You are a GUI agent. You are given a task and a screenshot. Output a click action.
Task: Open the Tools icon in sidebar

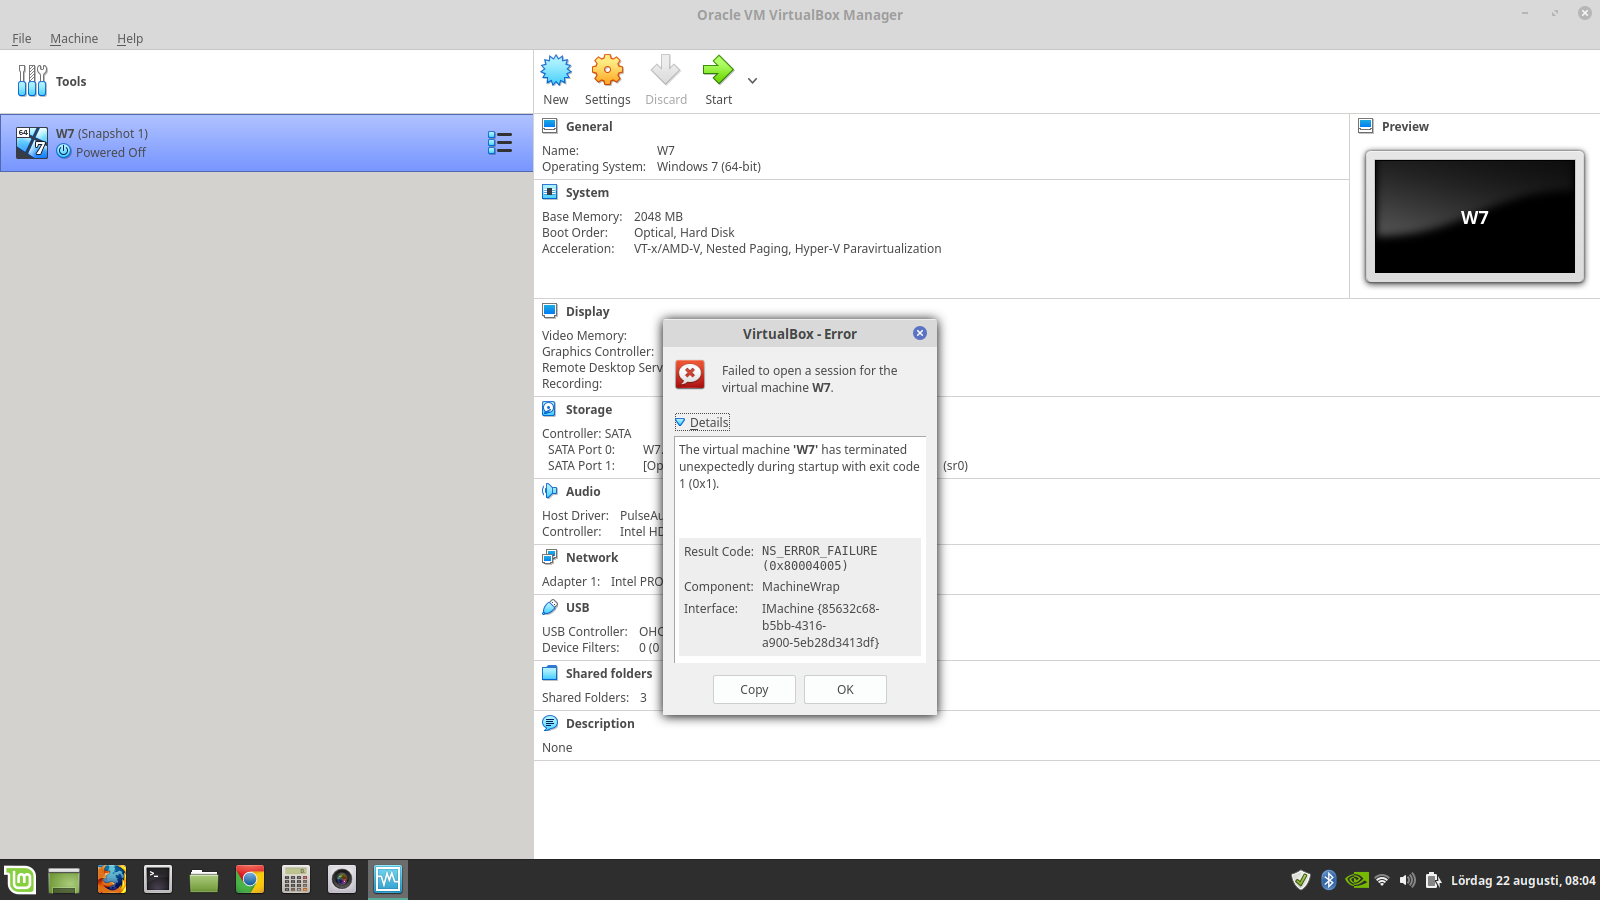point(32,81)
